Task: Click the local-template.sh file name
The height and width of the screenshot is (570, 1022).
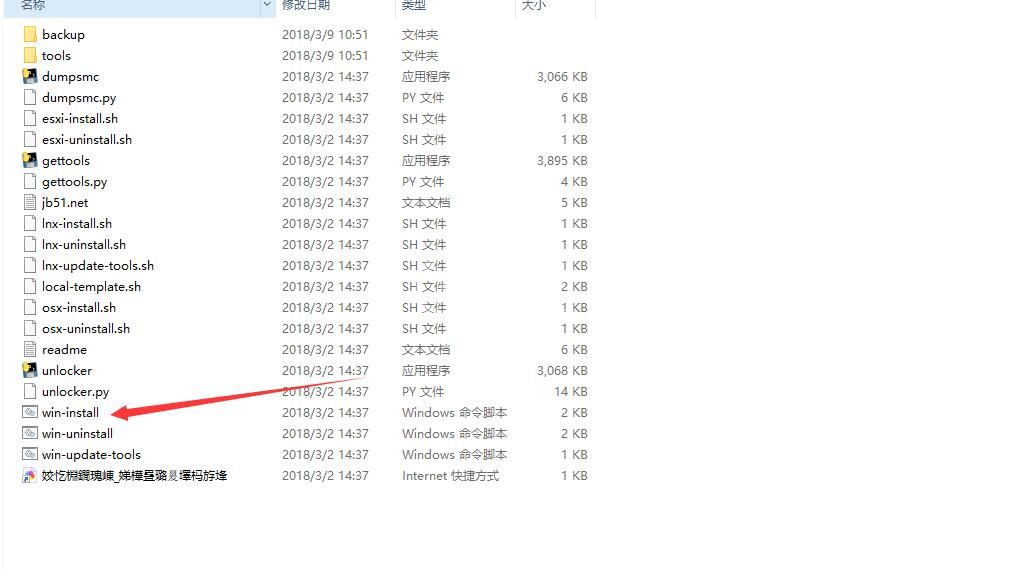Action: [91, 287]
